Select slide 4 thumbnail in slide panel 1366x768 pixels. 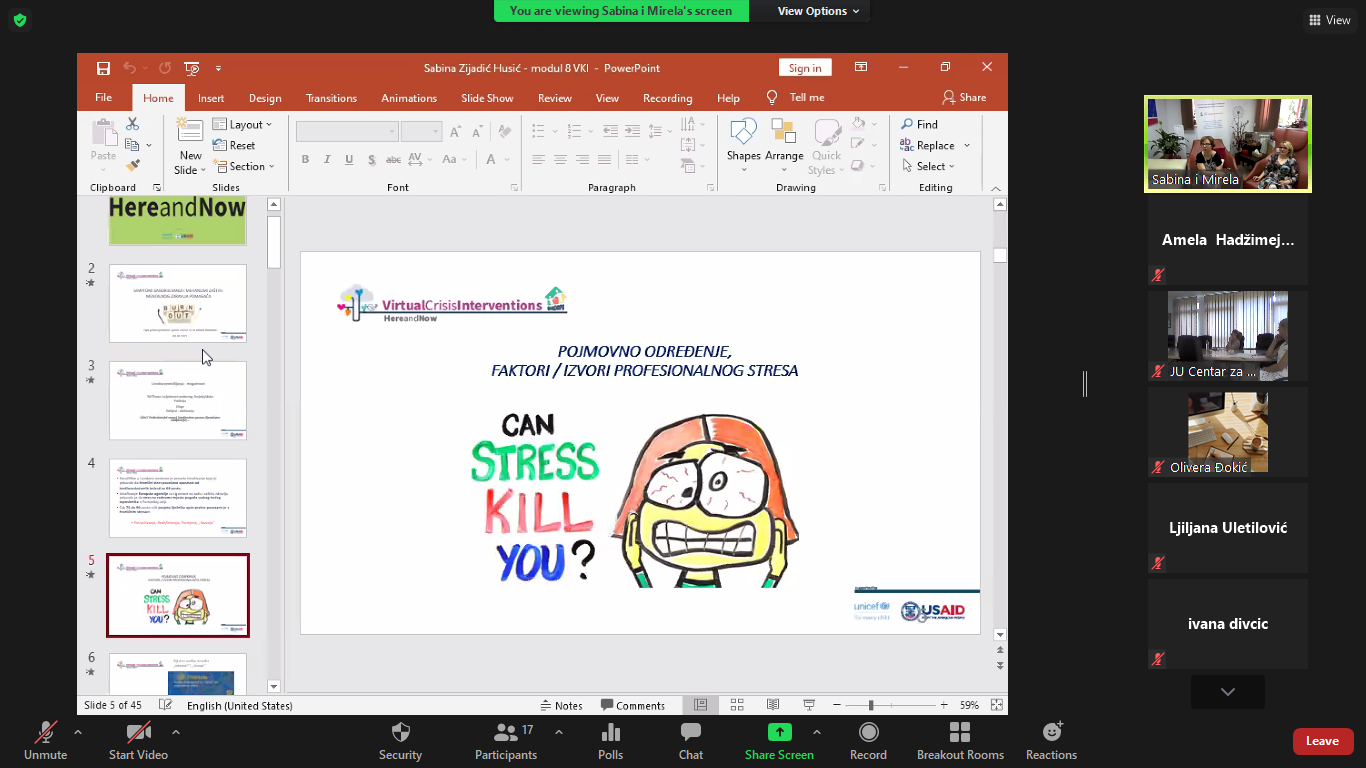point(178,498)
